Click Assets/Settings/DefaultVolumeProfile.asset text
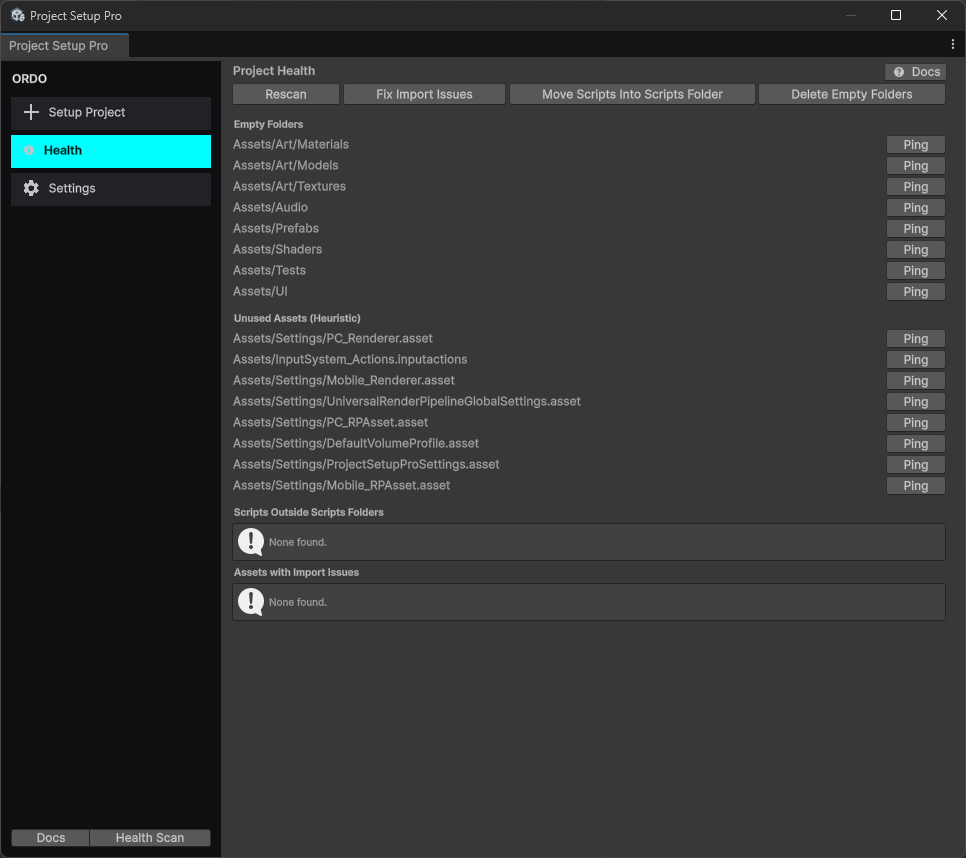 (355, 443)
